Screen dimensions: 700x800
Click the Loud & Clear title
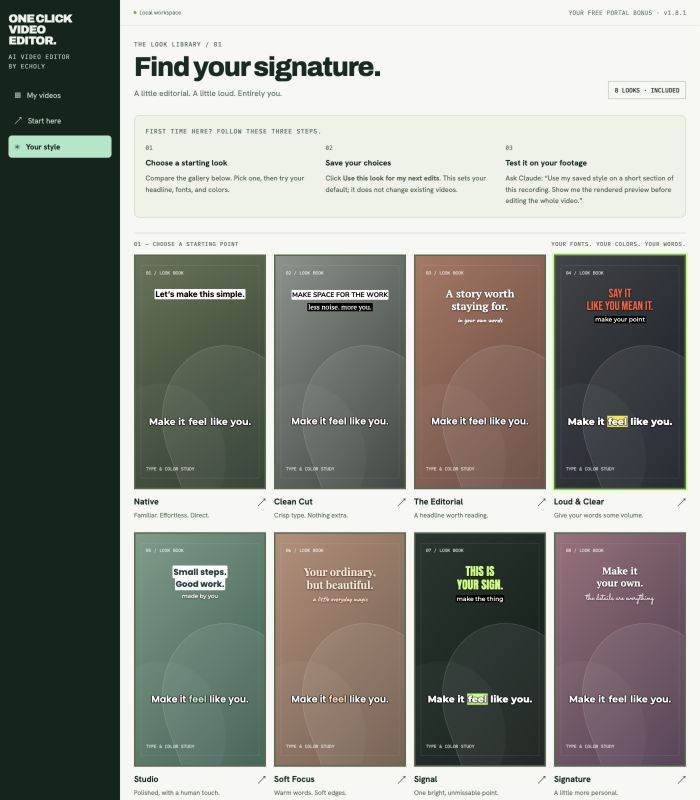coord(579,502)
